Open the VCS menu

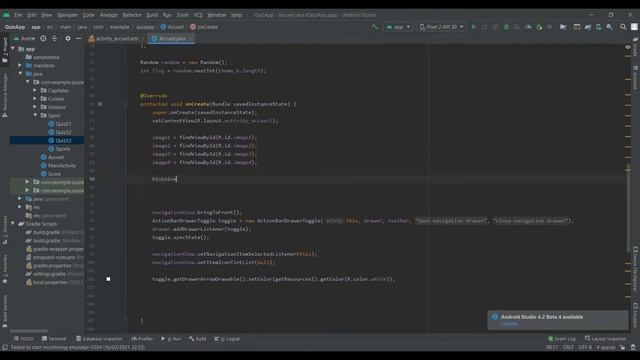[198, 15]
